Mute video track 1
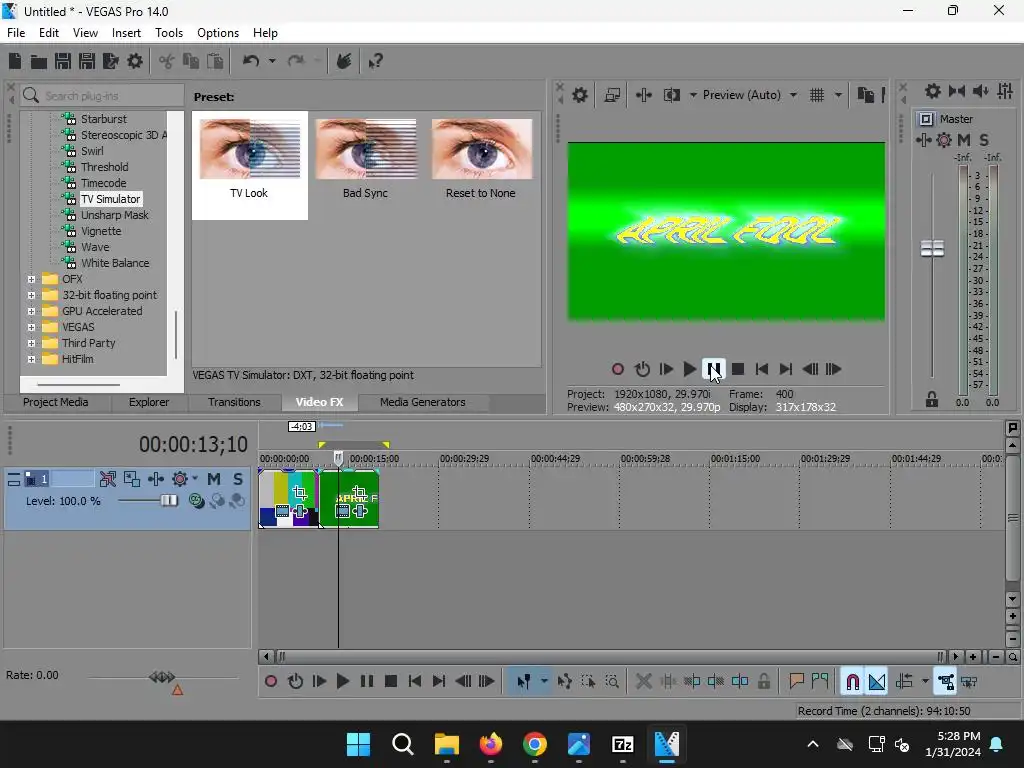This screenshot has width=1024, height=768. click(x=214, y=479)
